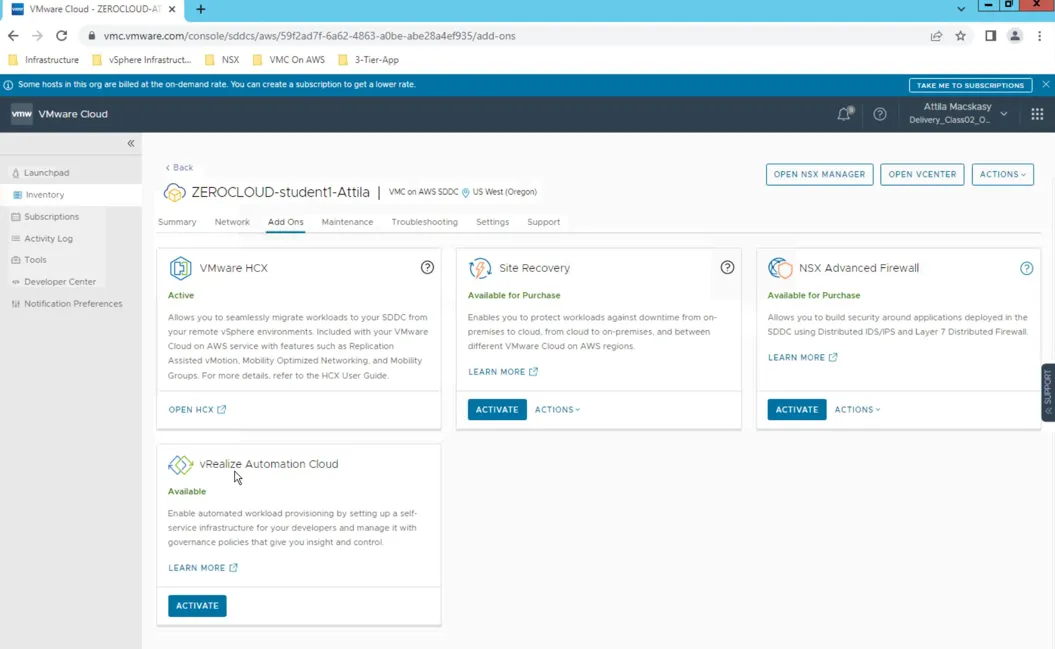1055x649 pixels.
Task: Open the vertical SUPPORT side tab
Action: pyautogui.click(x=1048, y=393)
